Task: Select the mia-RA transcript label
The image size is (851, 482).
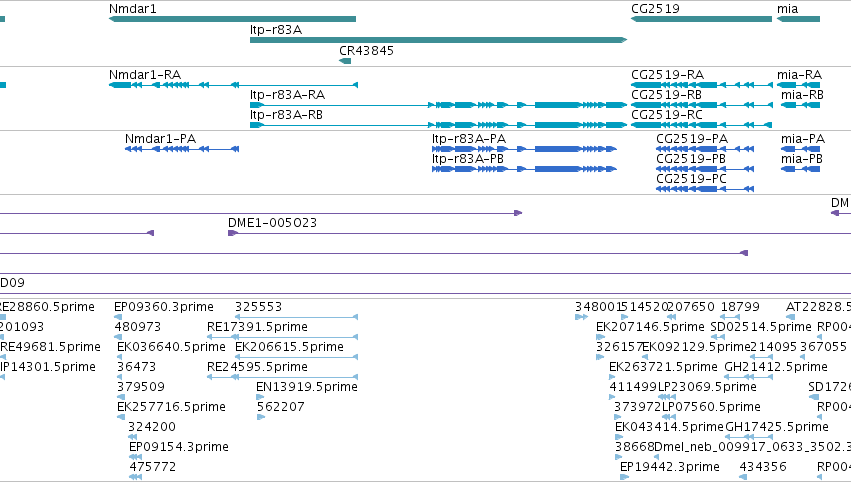Action: pos(799,74)
